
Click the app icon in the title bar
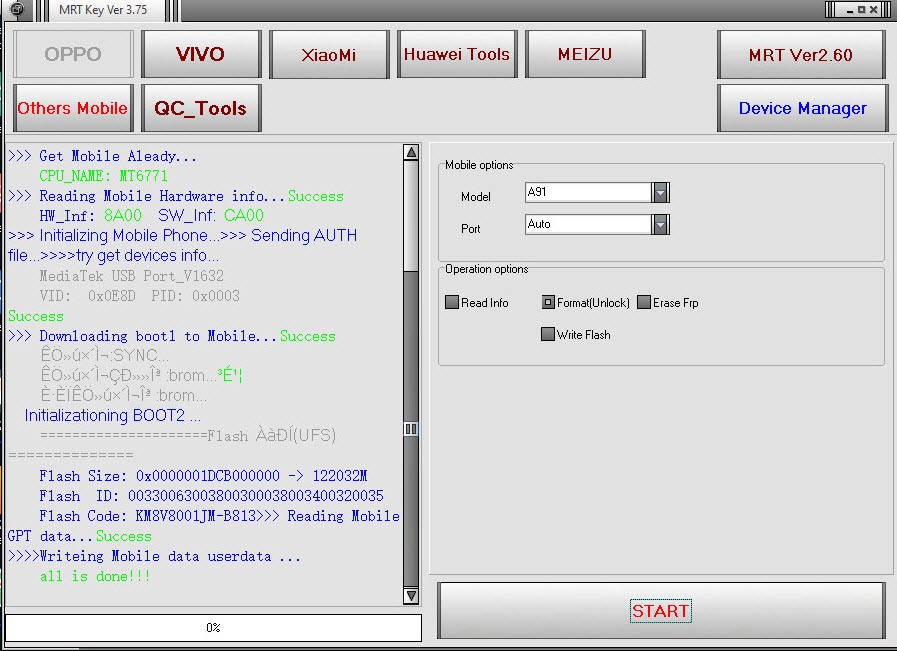[x=18, y=9]
